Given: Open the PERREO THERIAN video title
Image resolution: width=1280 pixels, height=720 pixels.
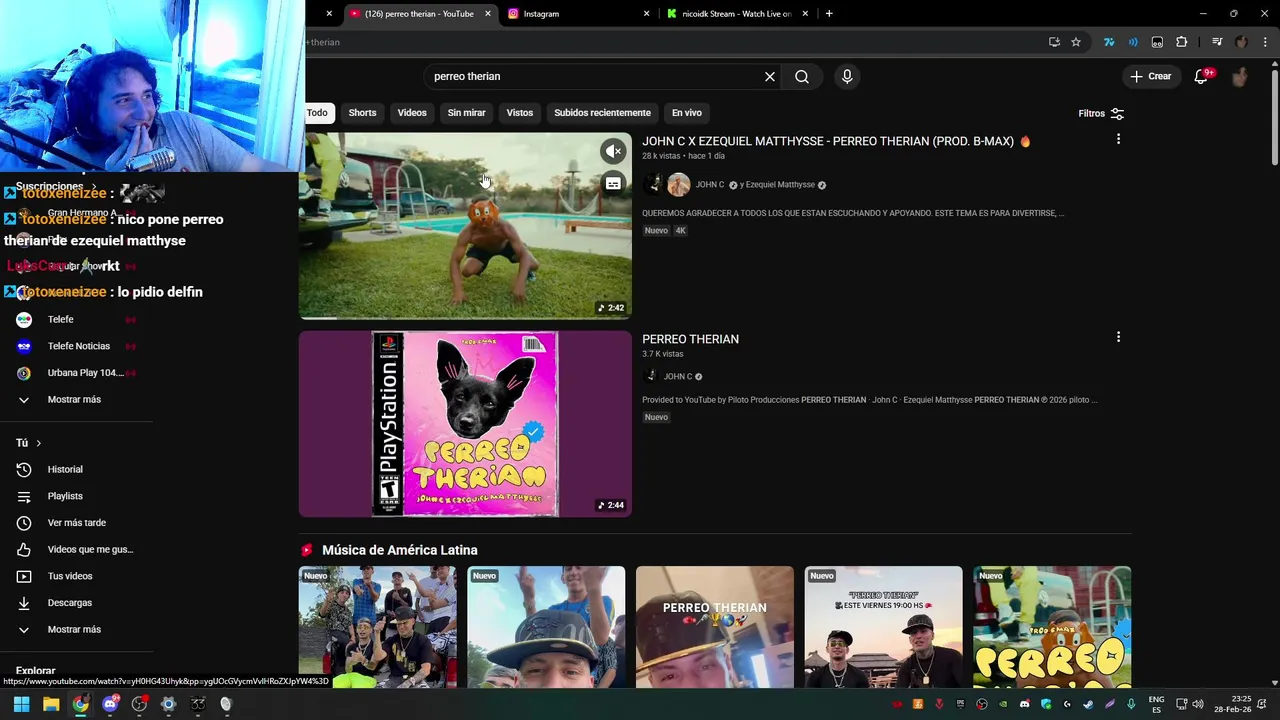Looking at the screenshot, I should click(x=690, y=339).
